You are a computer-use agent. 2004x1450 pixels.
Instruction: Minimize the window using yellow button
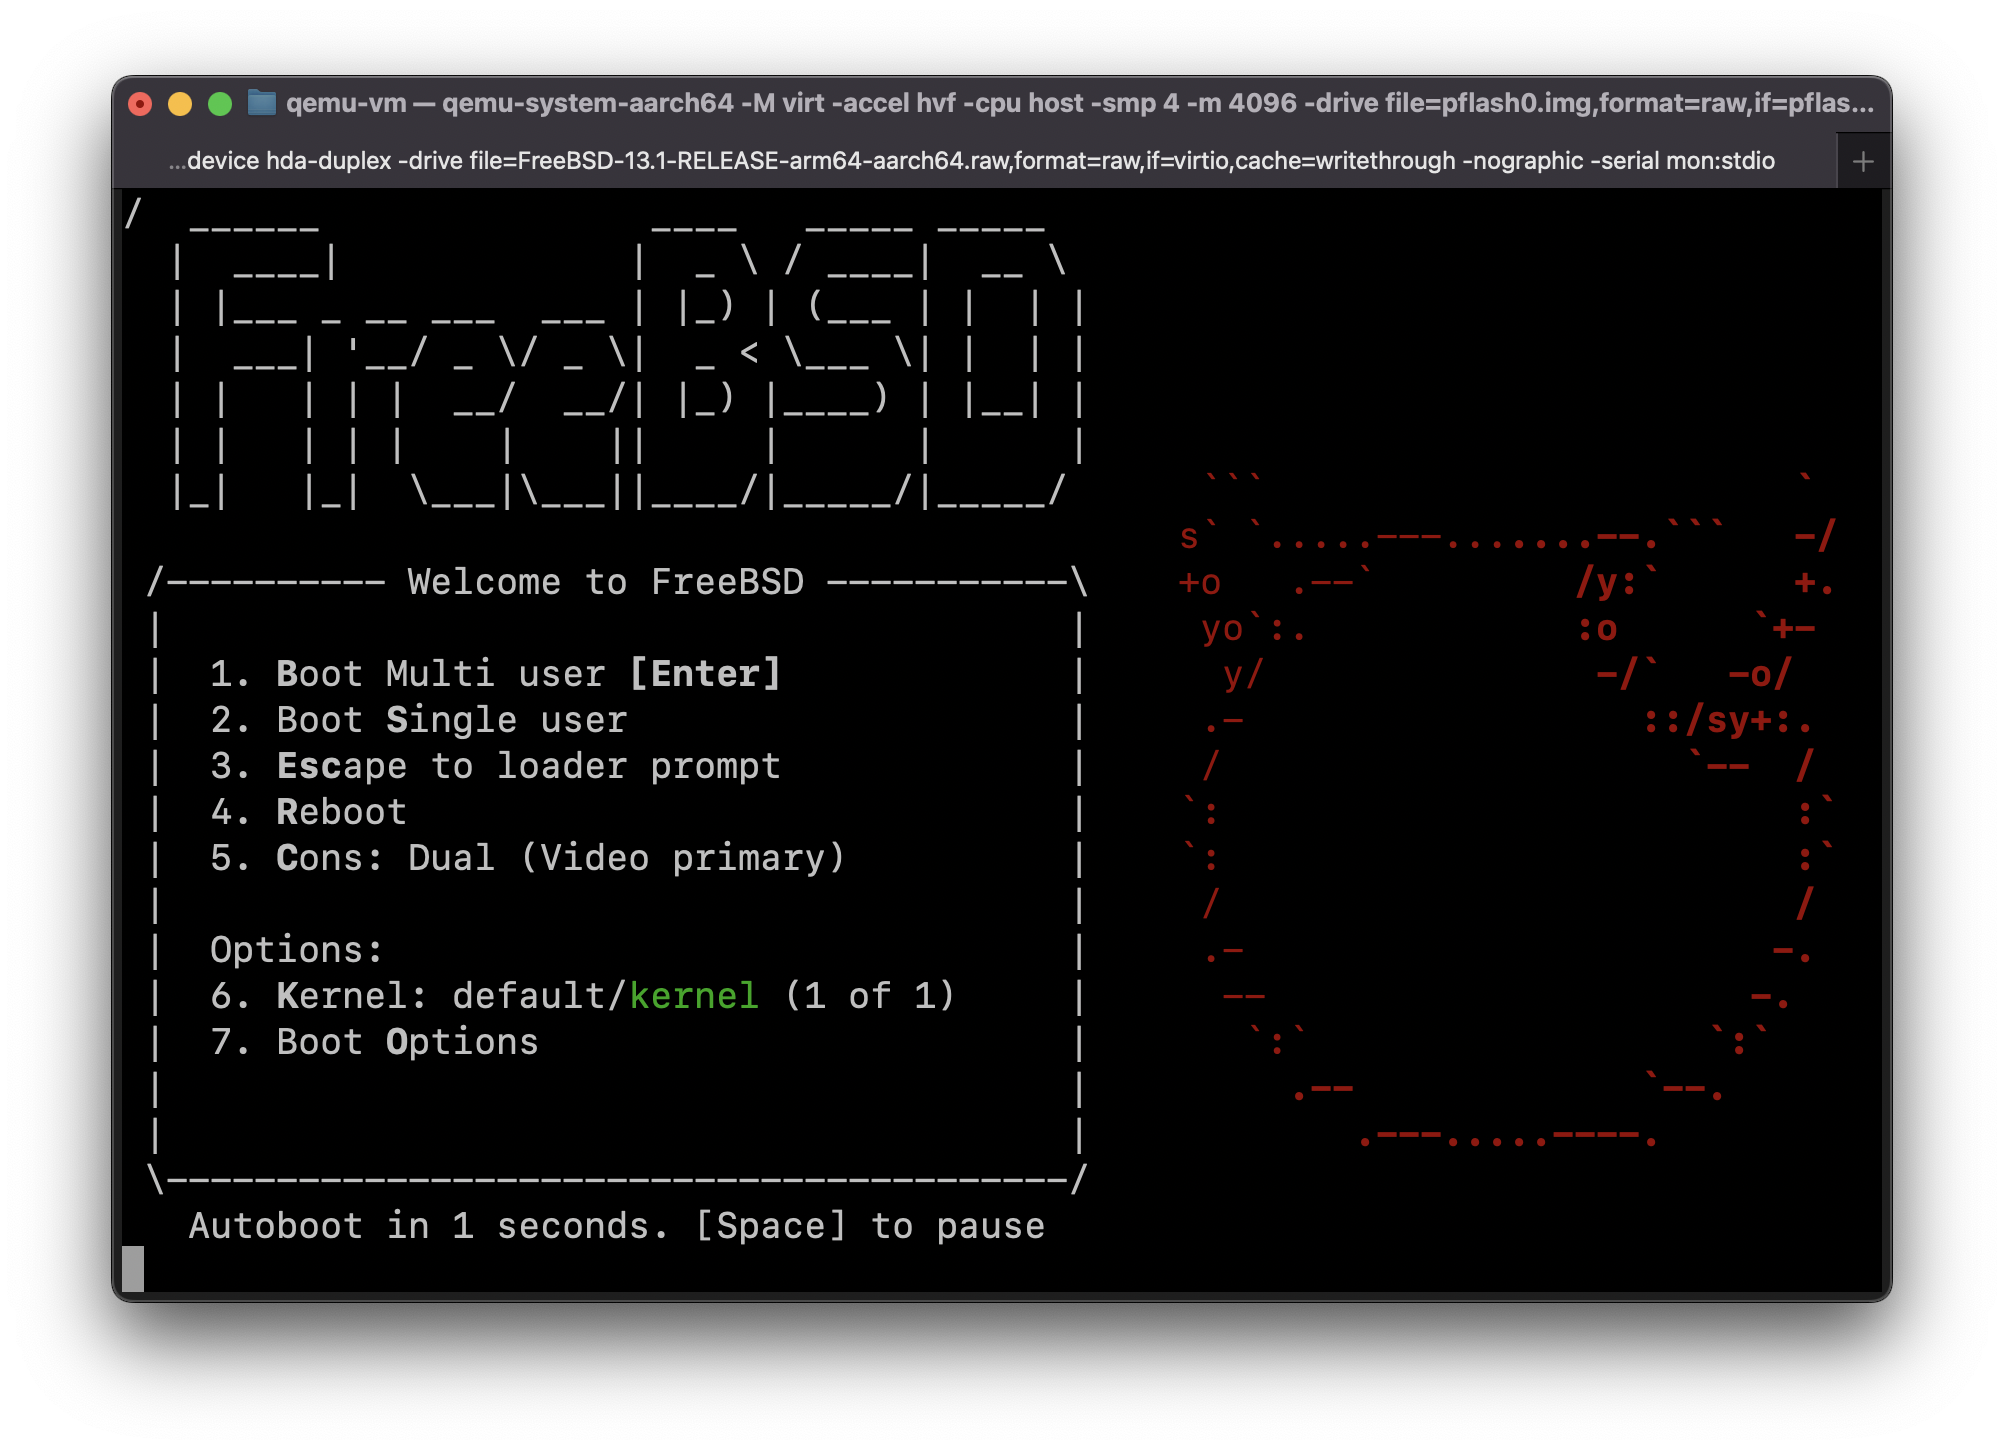pos(180,104)
